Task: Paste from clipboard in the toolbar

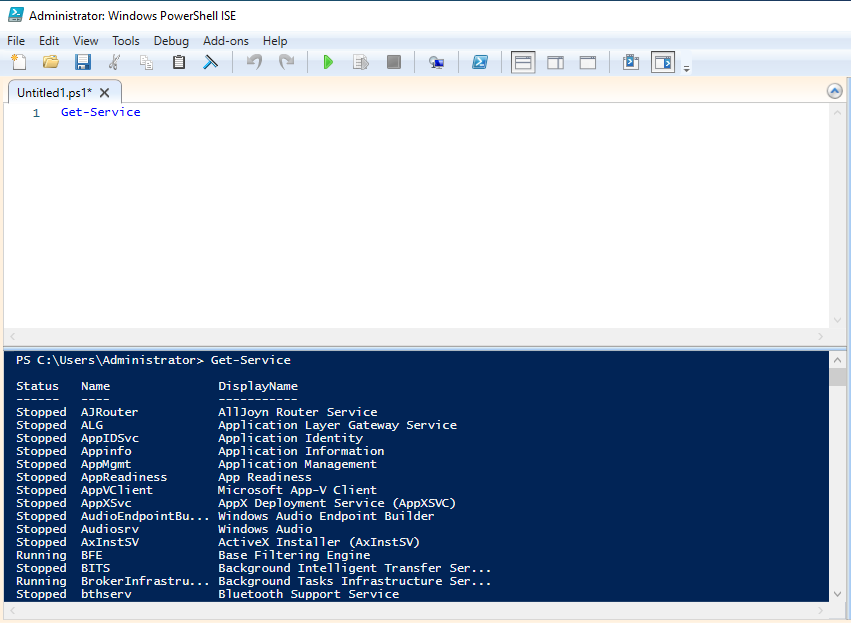Action: point(179,62)
